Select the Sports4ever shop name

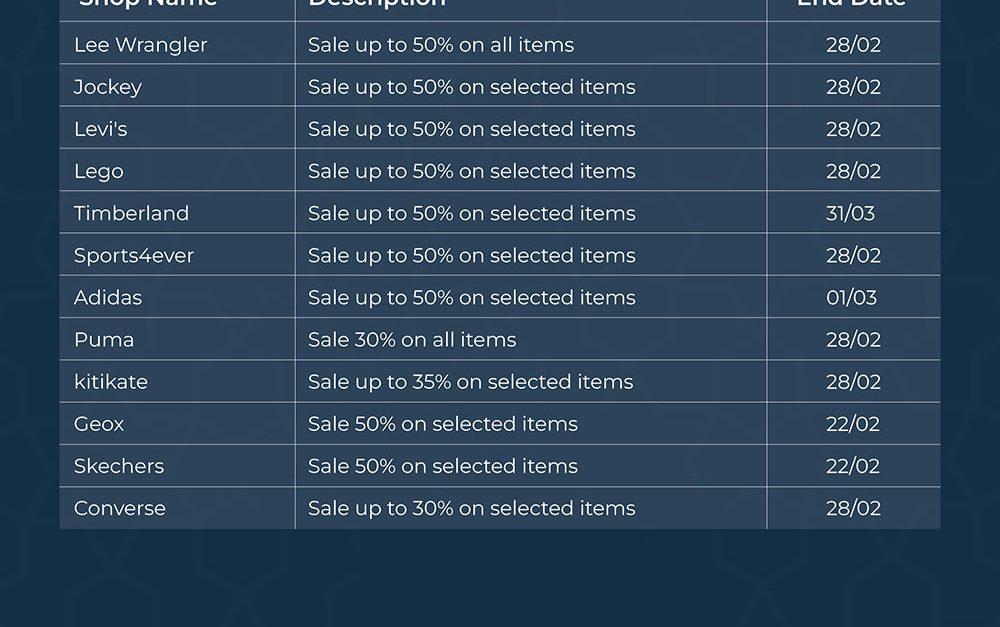pos(134,255)
